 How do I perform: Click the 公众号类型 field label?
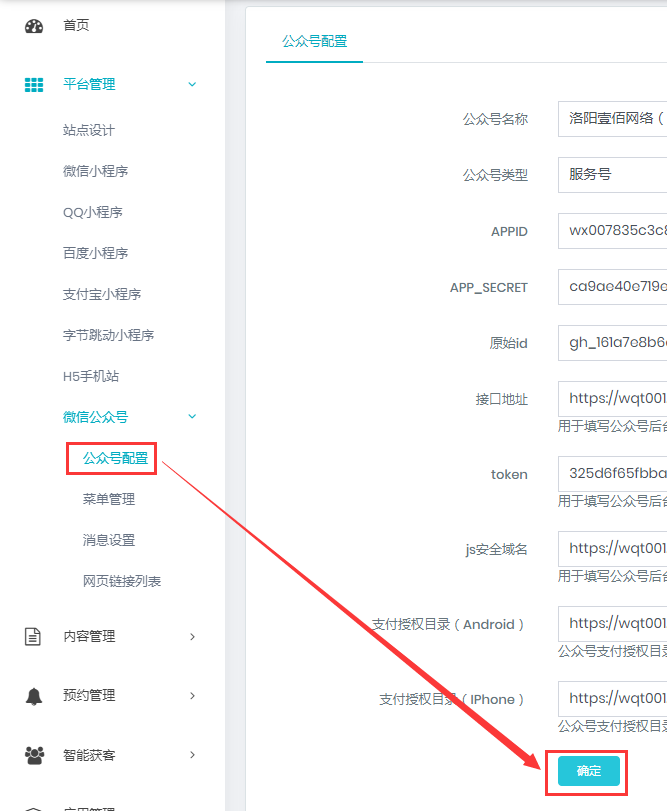tap(495, 175)
